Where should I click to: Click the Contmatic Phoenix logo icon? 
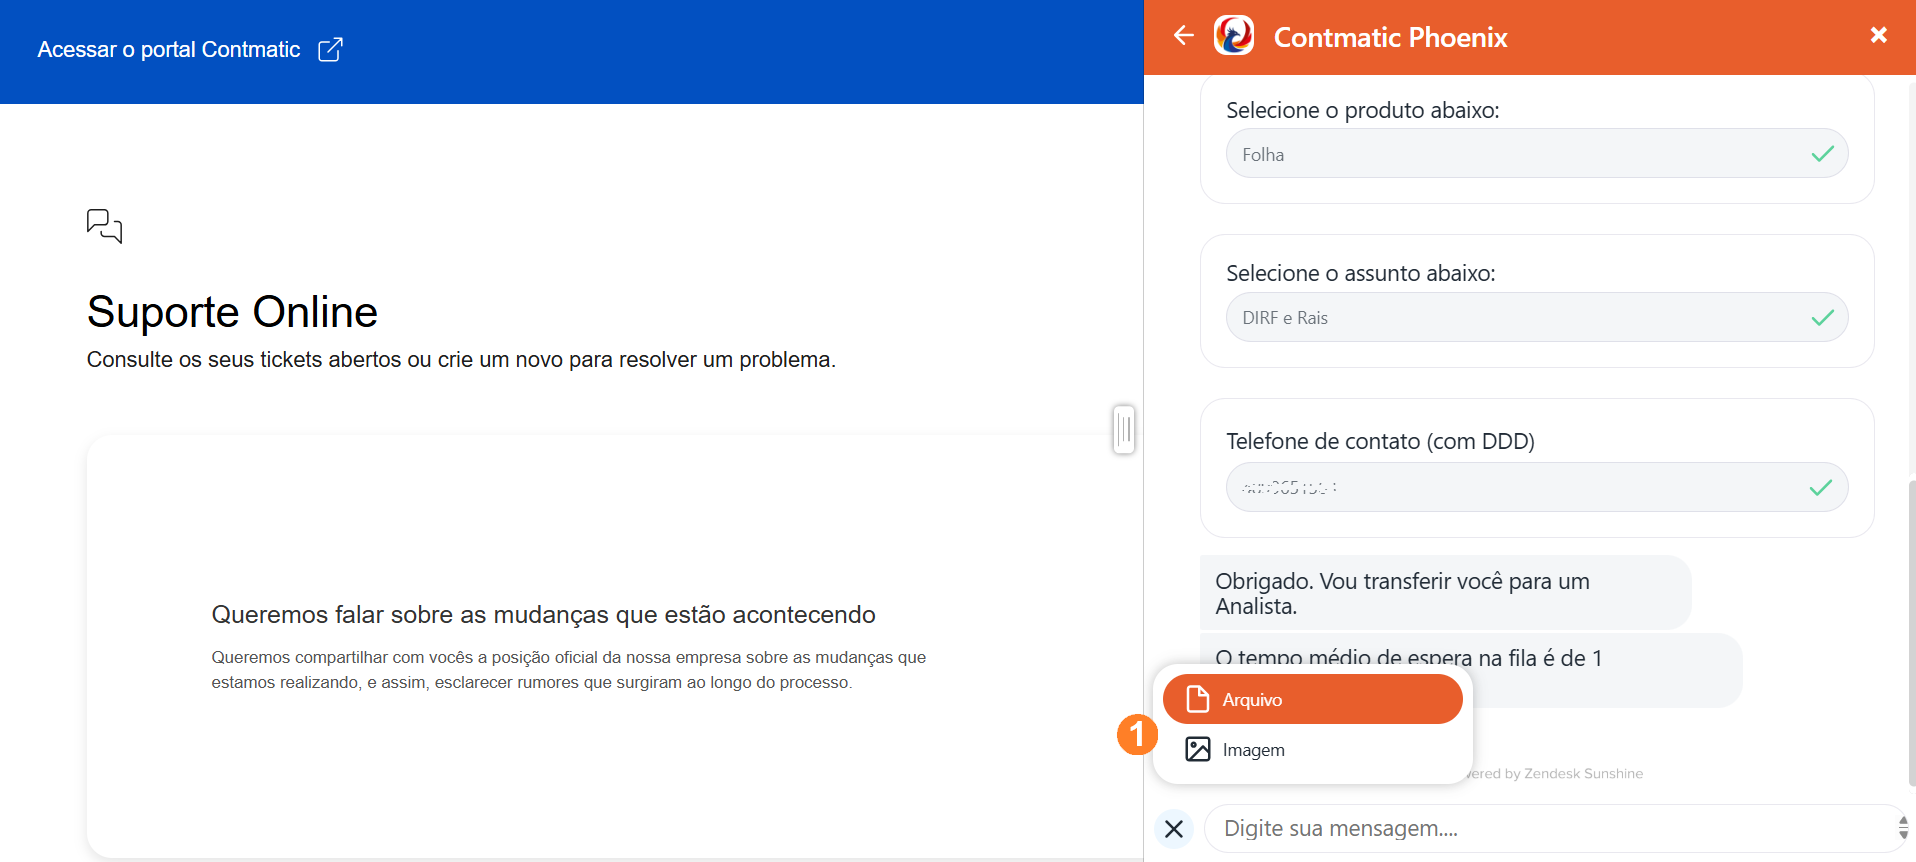click(x=1234, y=36)
